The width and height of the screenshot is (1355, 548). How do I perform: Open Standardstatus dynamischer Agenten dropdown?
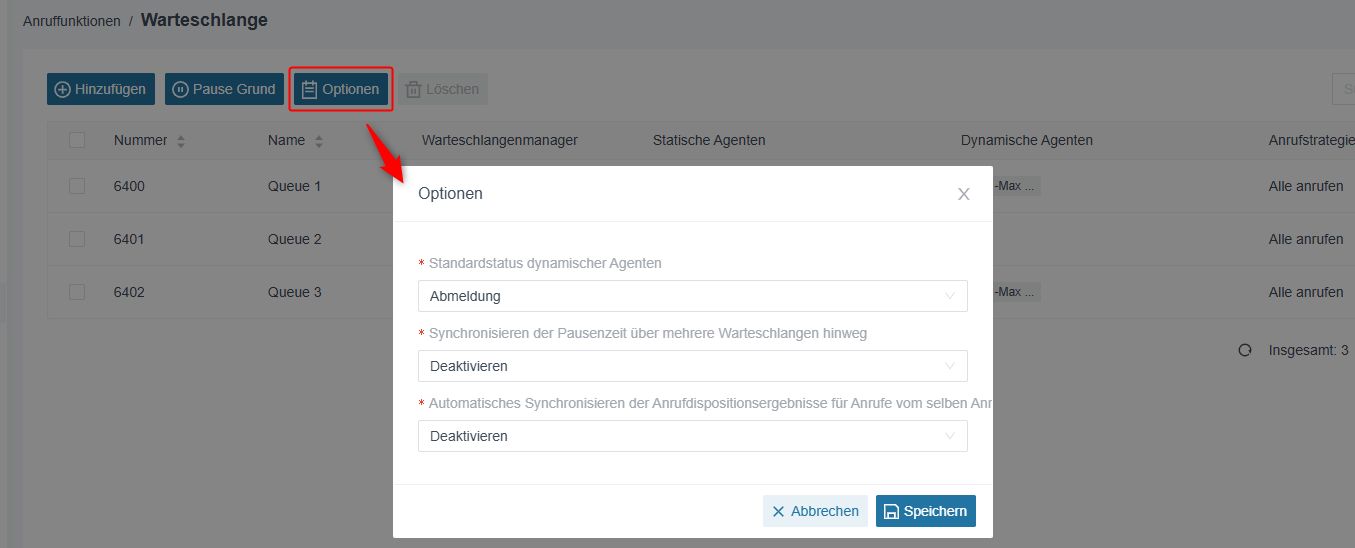[692, 296]
